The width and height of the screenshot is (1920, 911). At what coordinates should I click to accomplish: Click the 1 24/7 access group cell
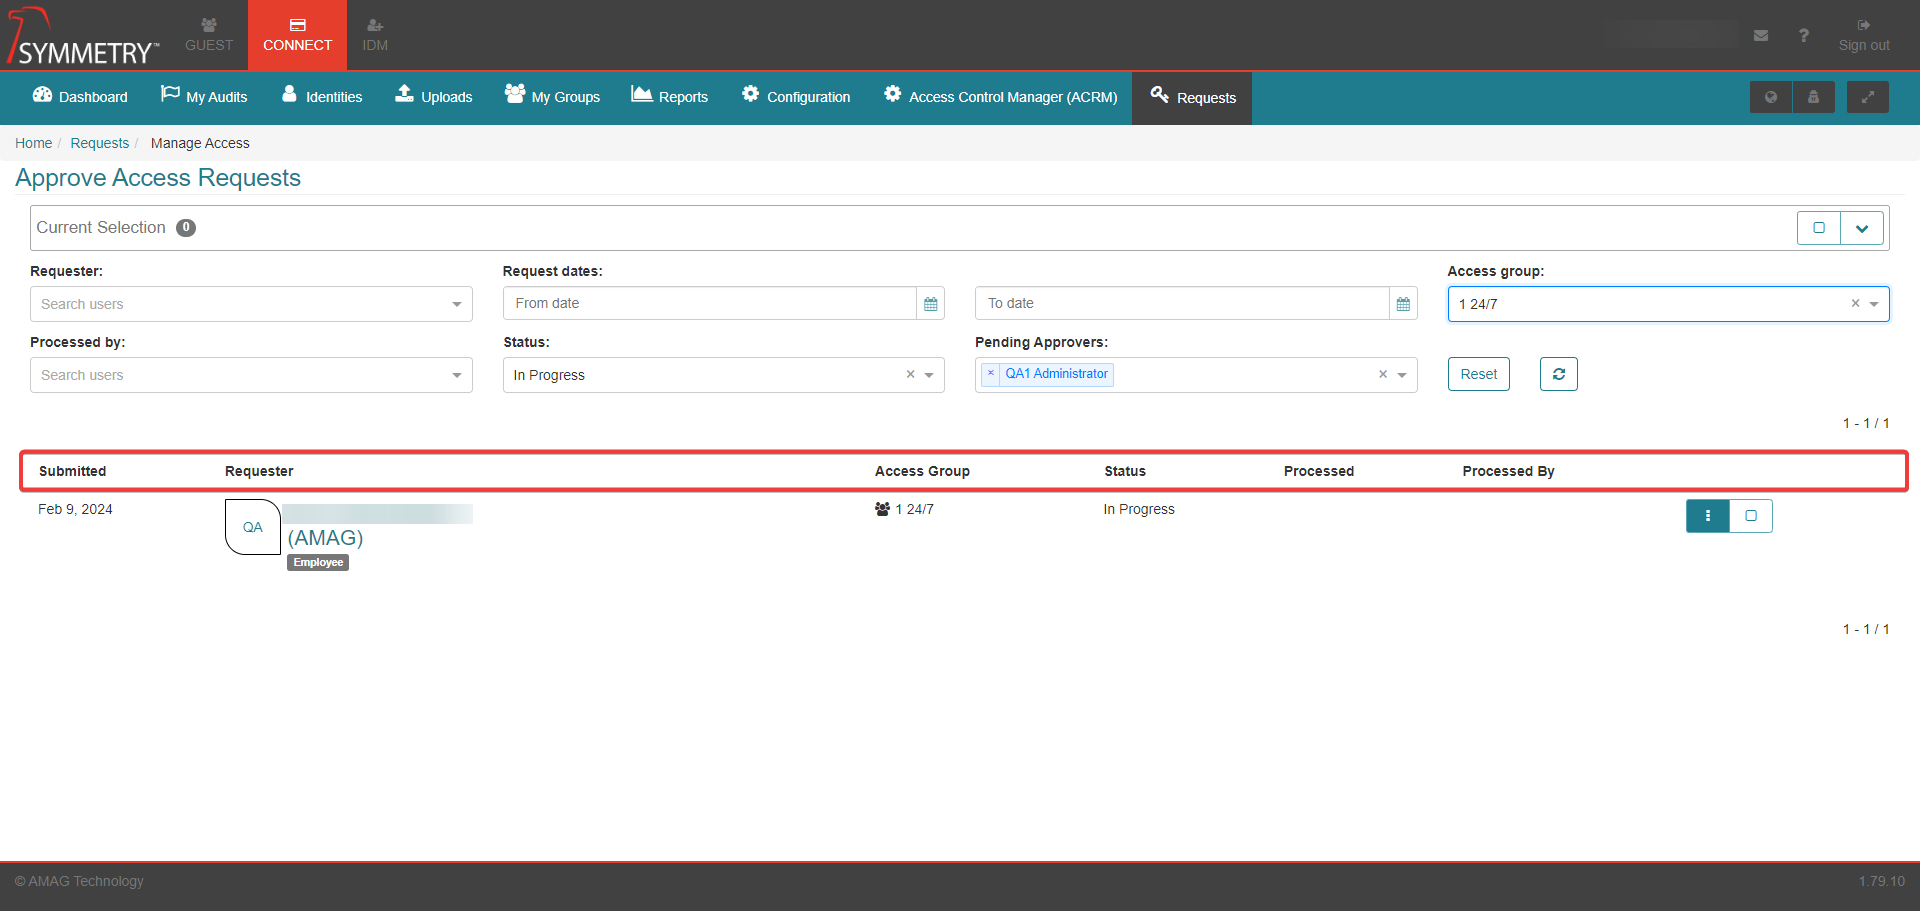click(904, 509)
